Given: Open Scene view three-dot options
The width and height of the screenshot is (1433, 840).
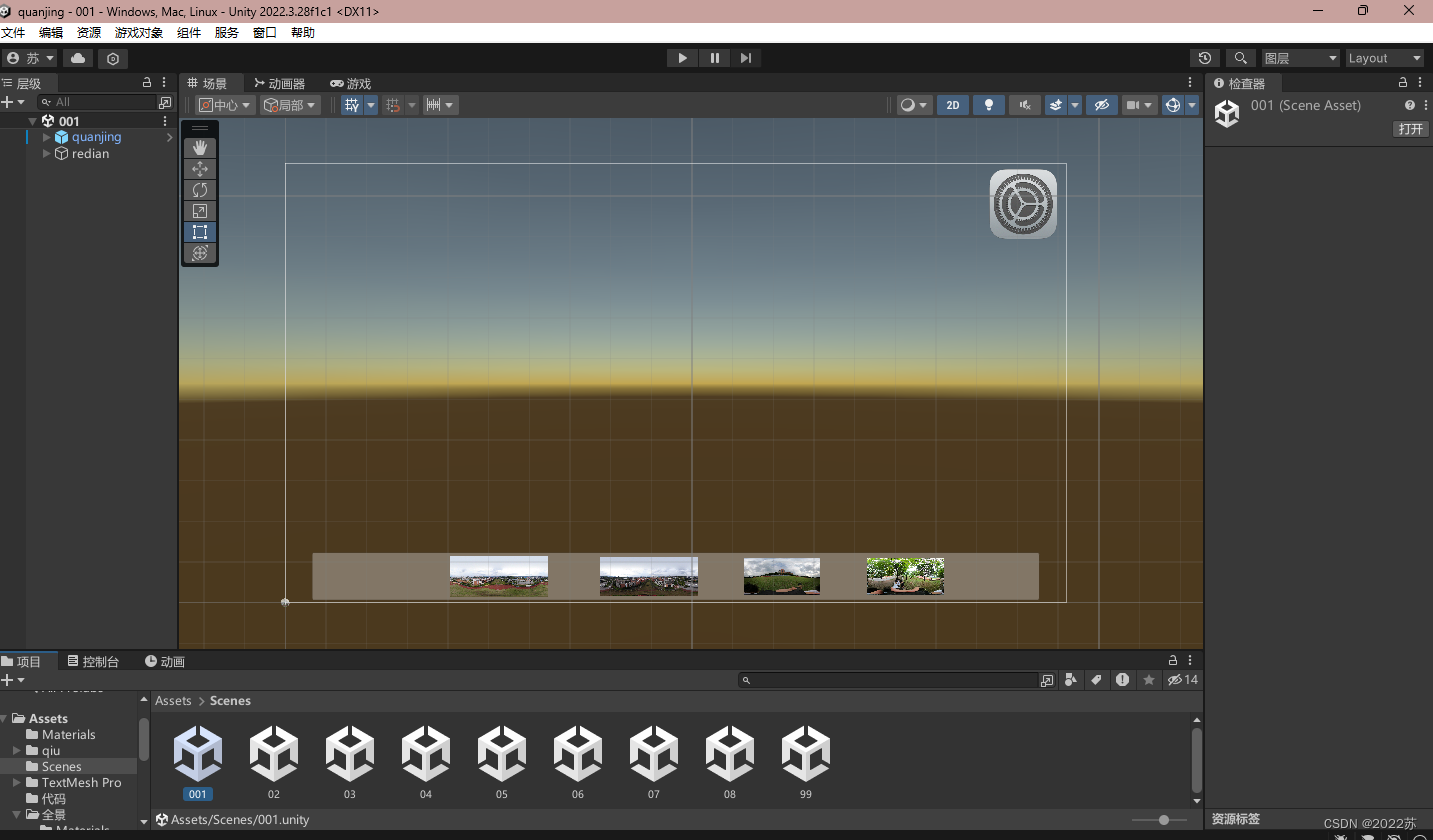Looking at the screenshot, I should pos(1190,83).
